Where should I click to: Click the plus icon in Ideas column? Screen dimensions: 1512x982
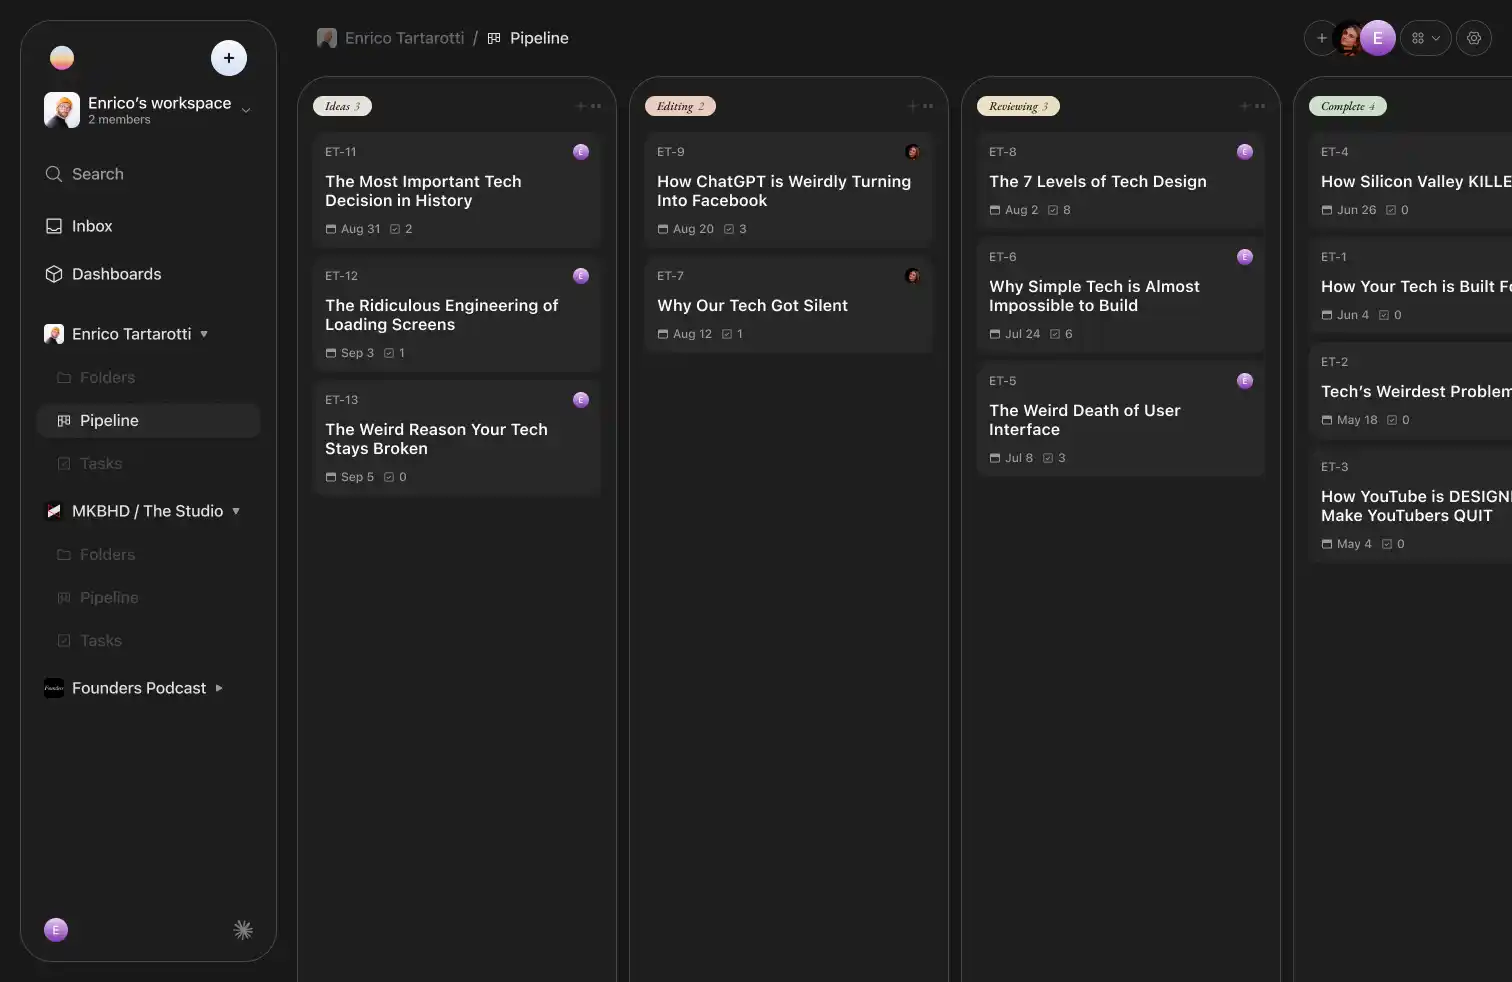(580, 106)
